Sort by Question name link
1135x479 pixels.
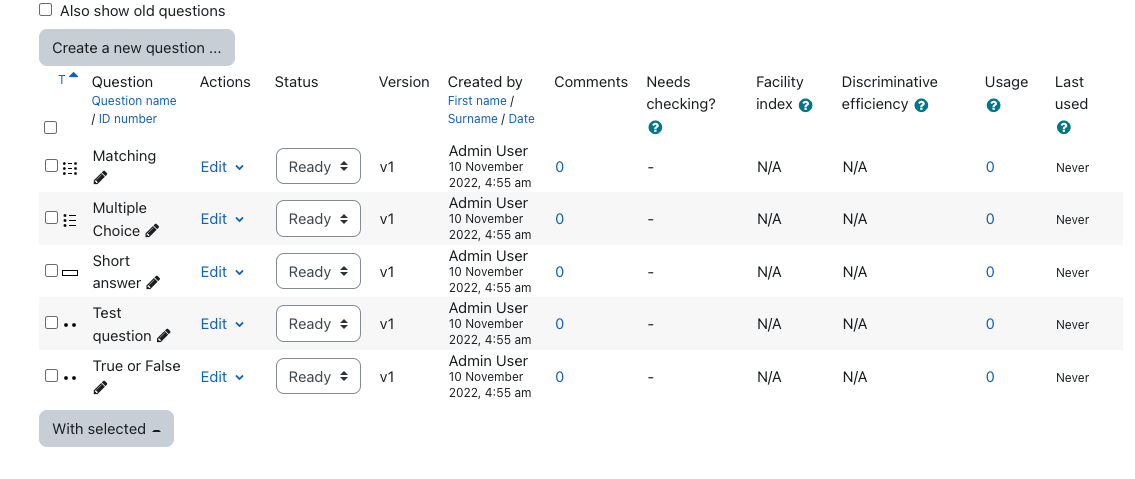(x=134, y=101)
